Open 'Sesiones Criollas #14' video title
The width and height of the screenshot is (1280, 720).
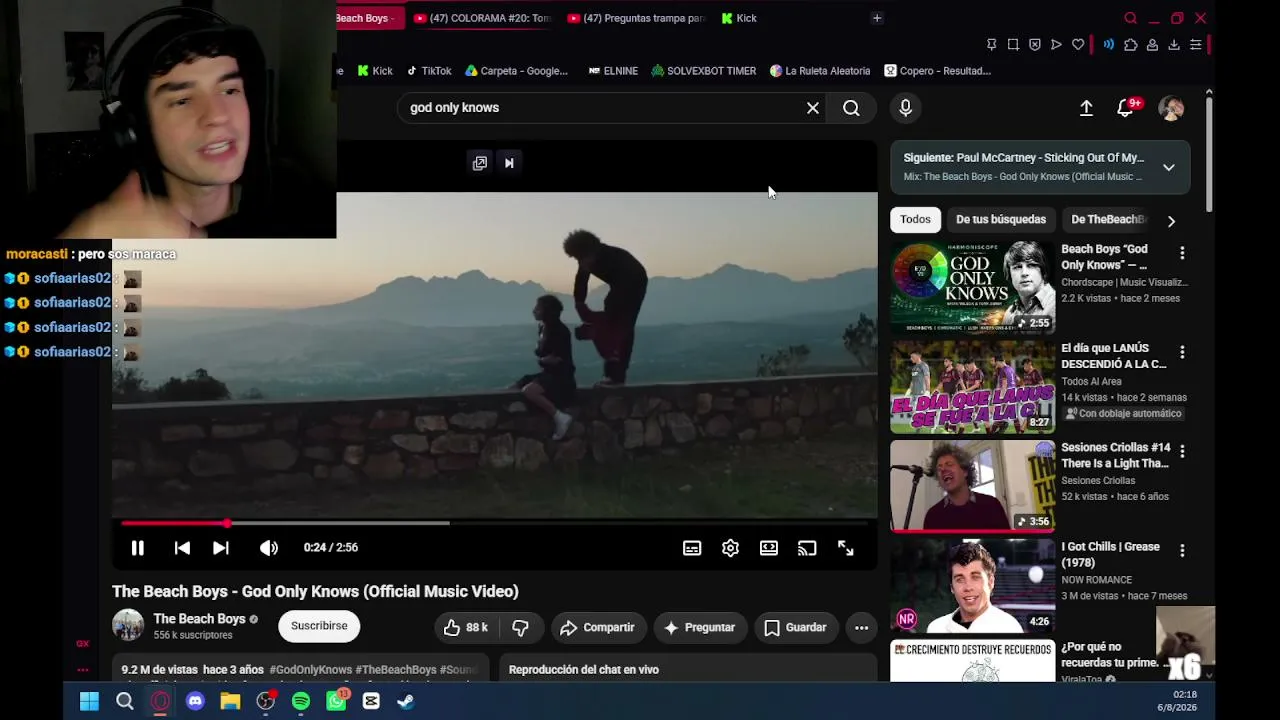pyautogui.click(x=1115, y=456)
